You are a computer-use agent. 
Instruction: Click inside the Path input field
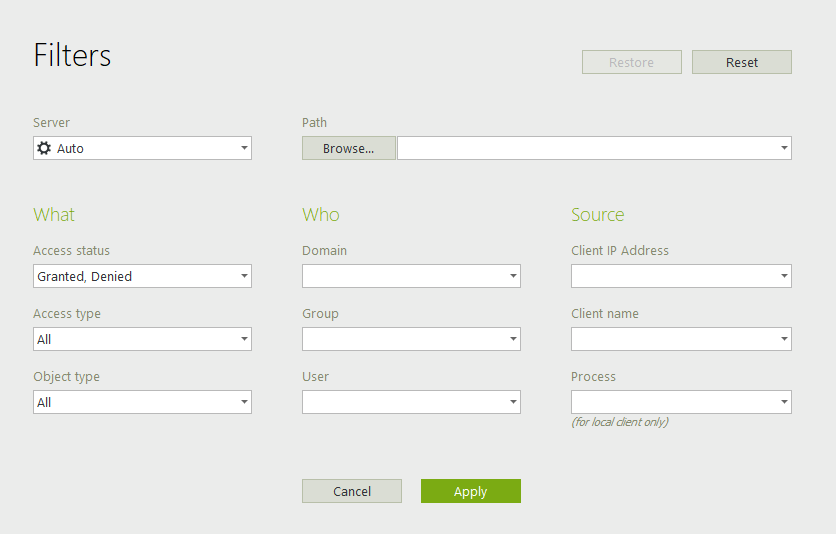pyautogui.click(x=588, y=148)
